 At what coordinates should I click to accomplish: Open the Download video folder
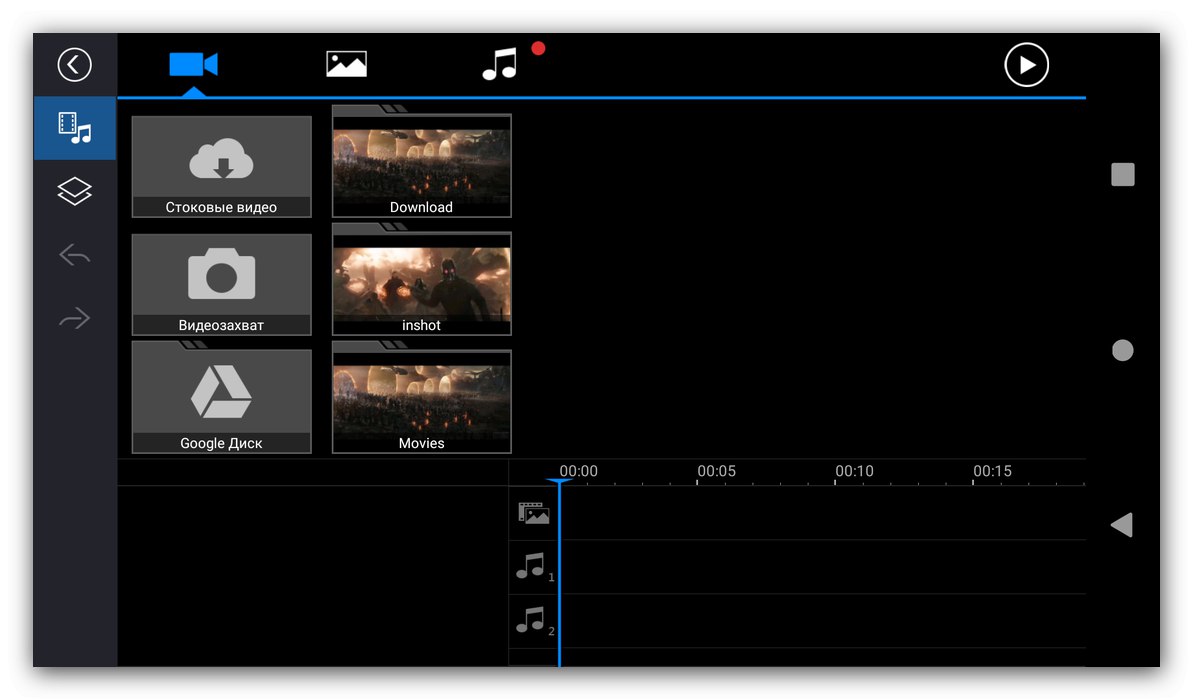click(x=422, y=162)
